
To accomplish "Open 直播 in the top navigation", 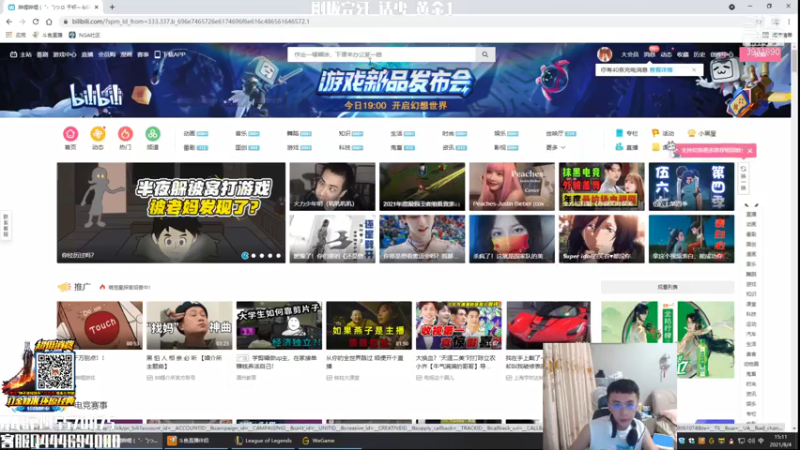I will [87, 54].
